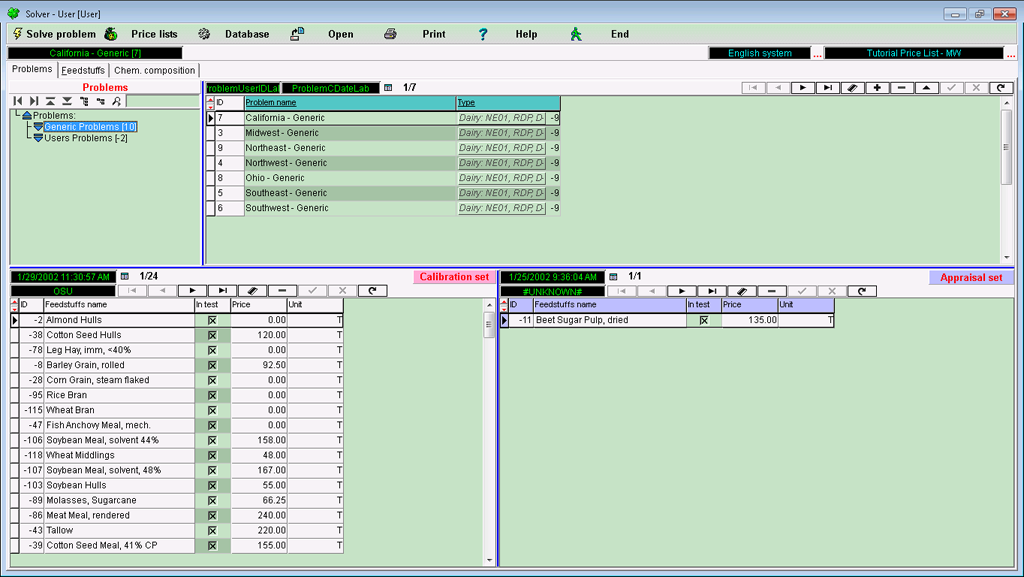Viewport: 1024px width, 577px height.
Task: Click the Database gear icon
Action: click(204, 34)
